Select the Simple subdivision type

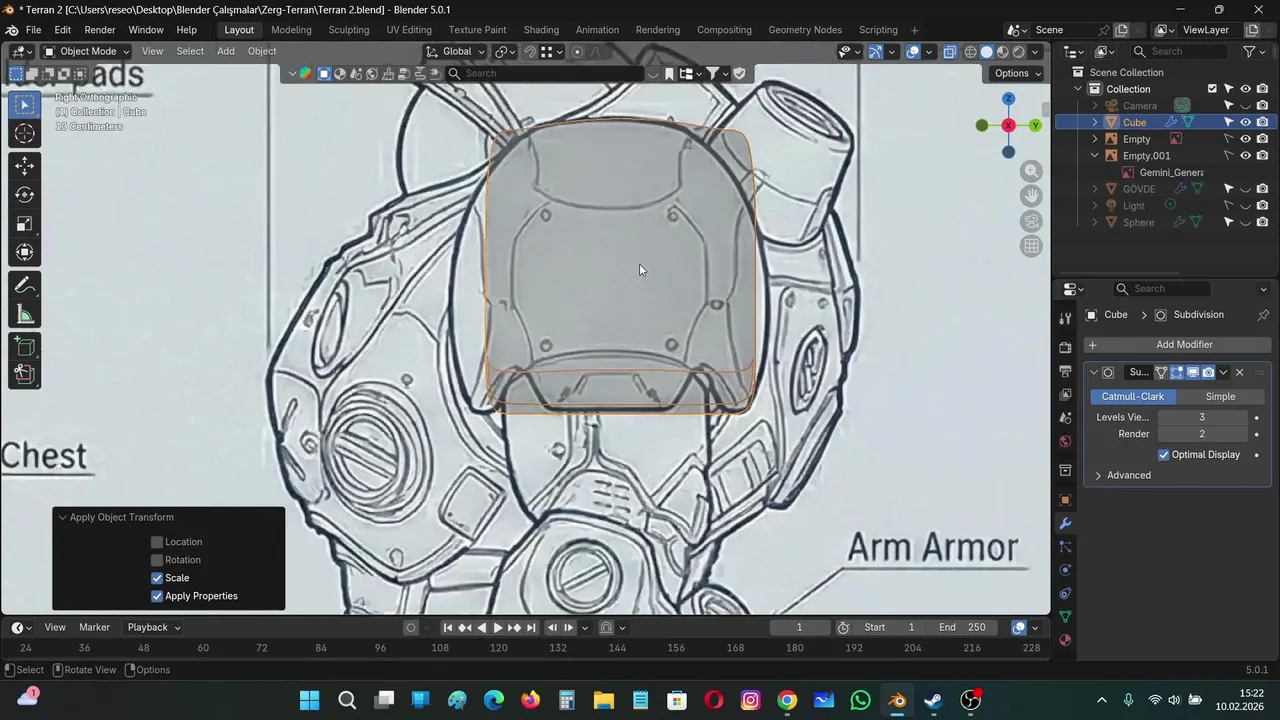pyautogui.click(x=1220, y=397)
